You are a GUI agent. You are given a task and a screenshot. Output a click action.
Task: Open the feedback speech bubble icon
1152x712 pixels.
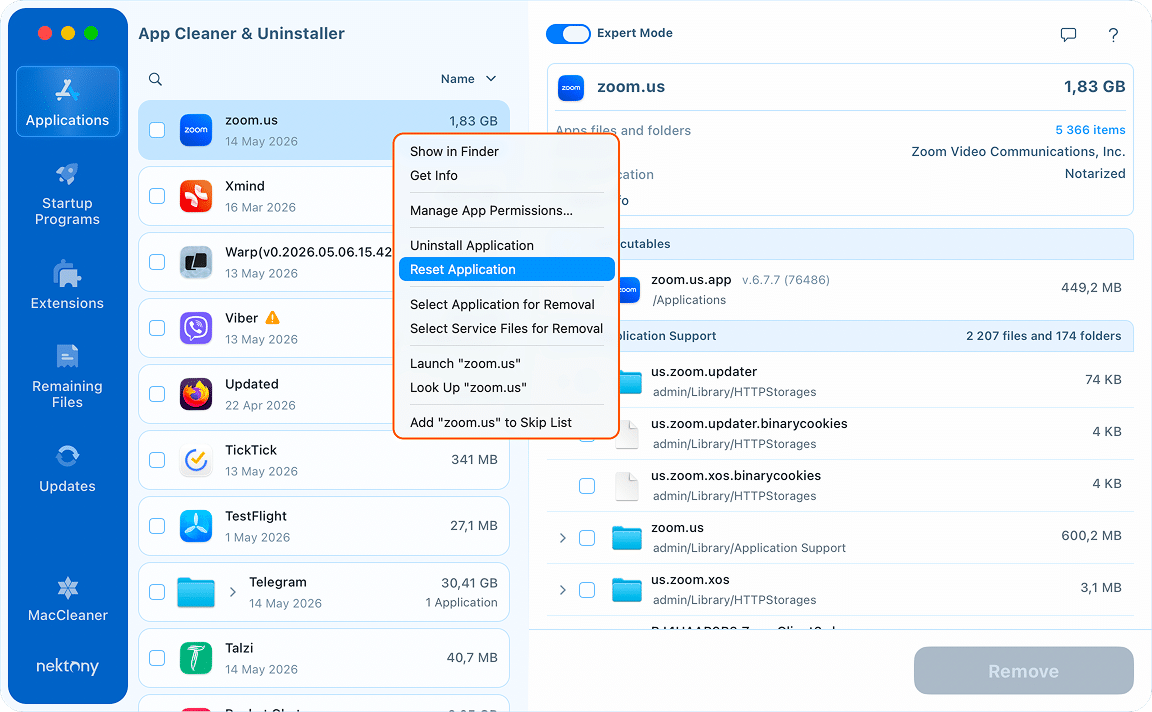(1068, 35)
